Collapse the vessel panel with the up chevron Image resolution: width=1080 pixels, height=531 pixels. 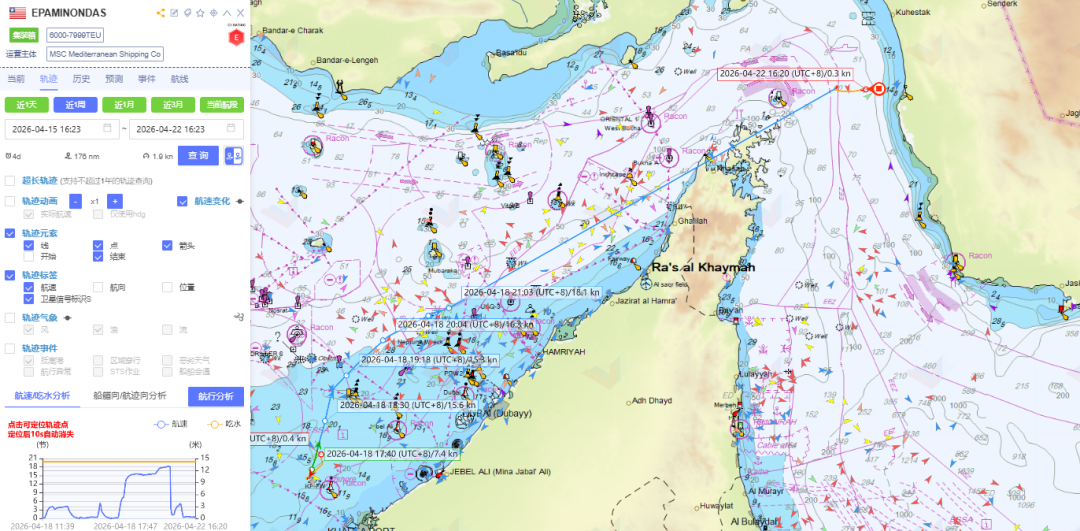(226, 13)
